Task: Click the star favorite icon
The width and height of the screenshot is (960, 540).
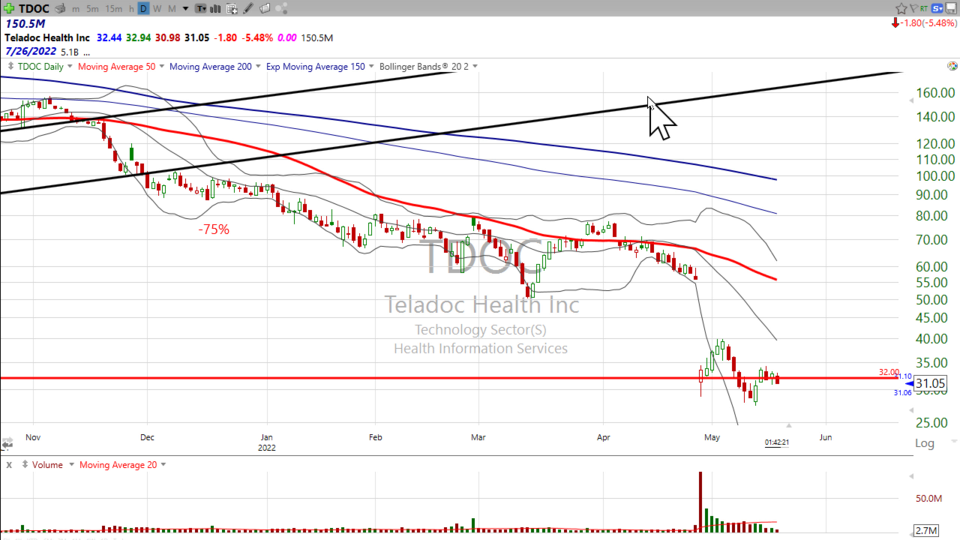Action: click(901, 8)
